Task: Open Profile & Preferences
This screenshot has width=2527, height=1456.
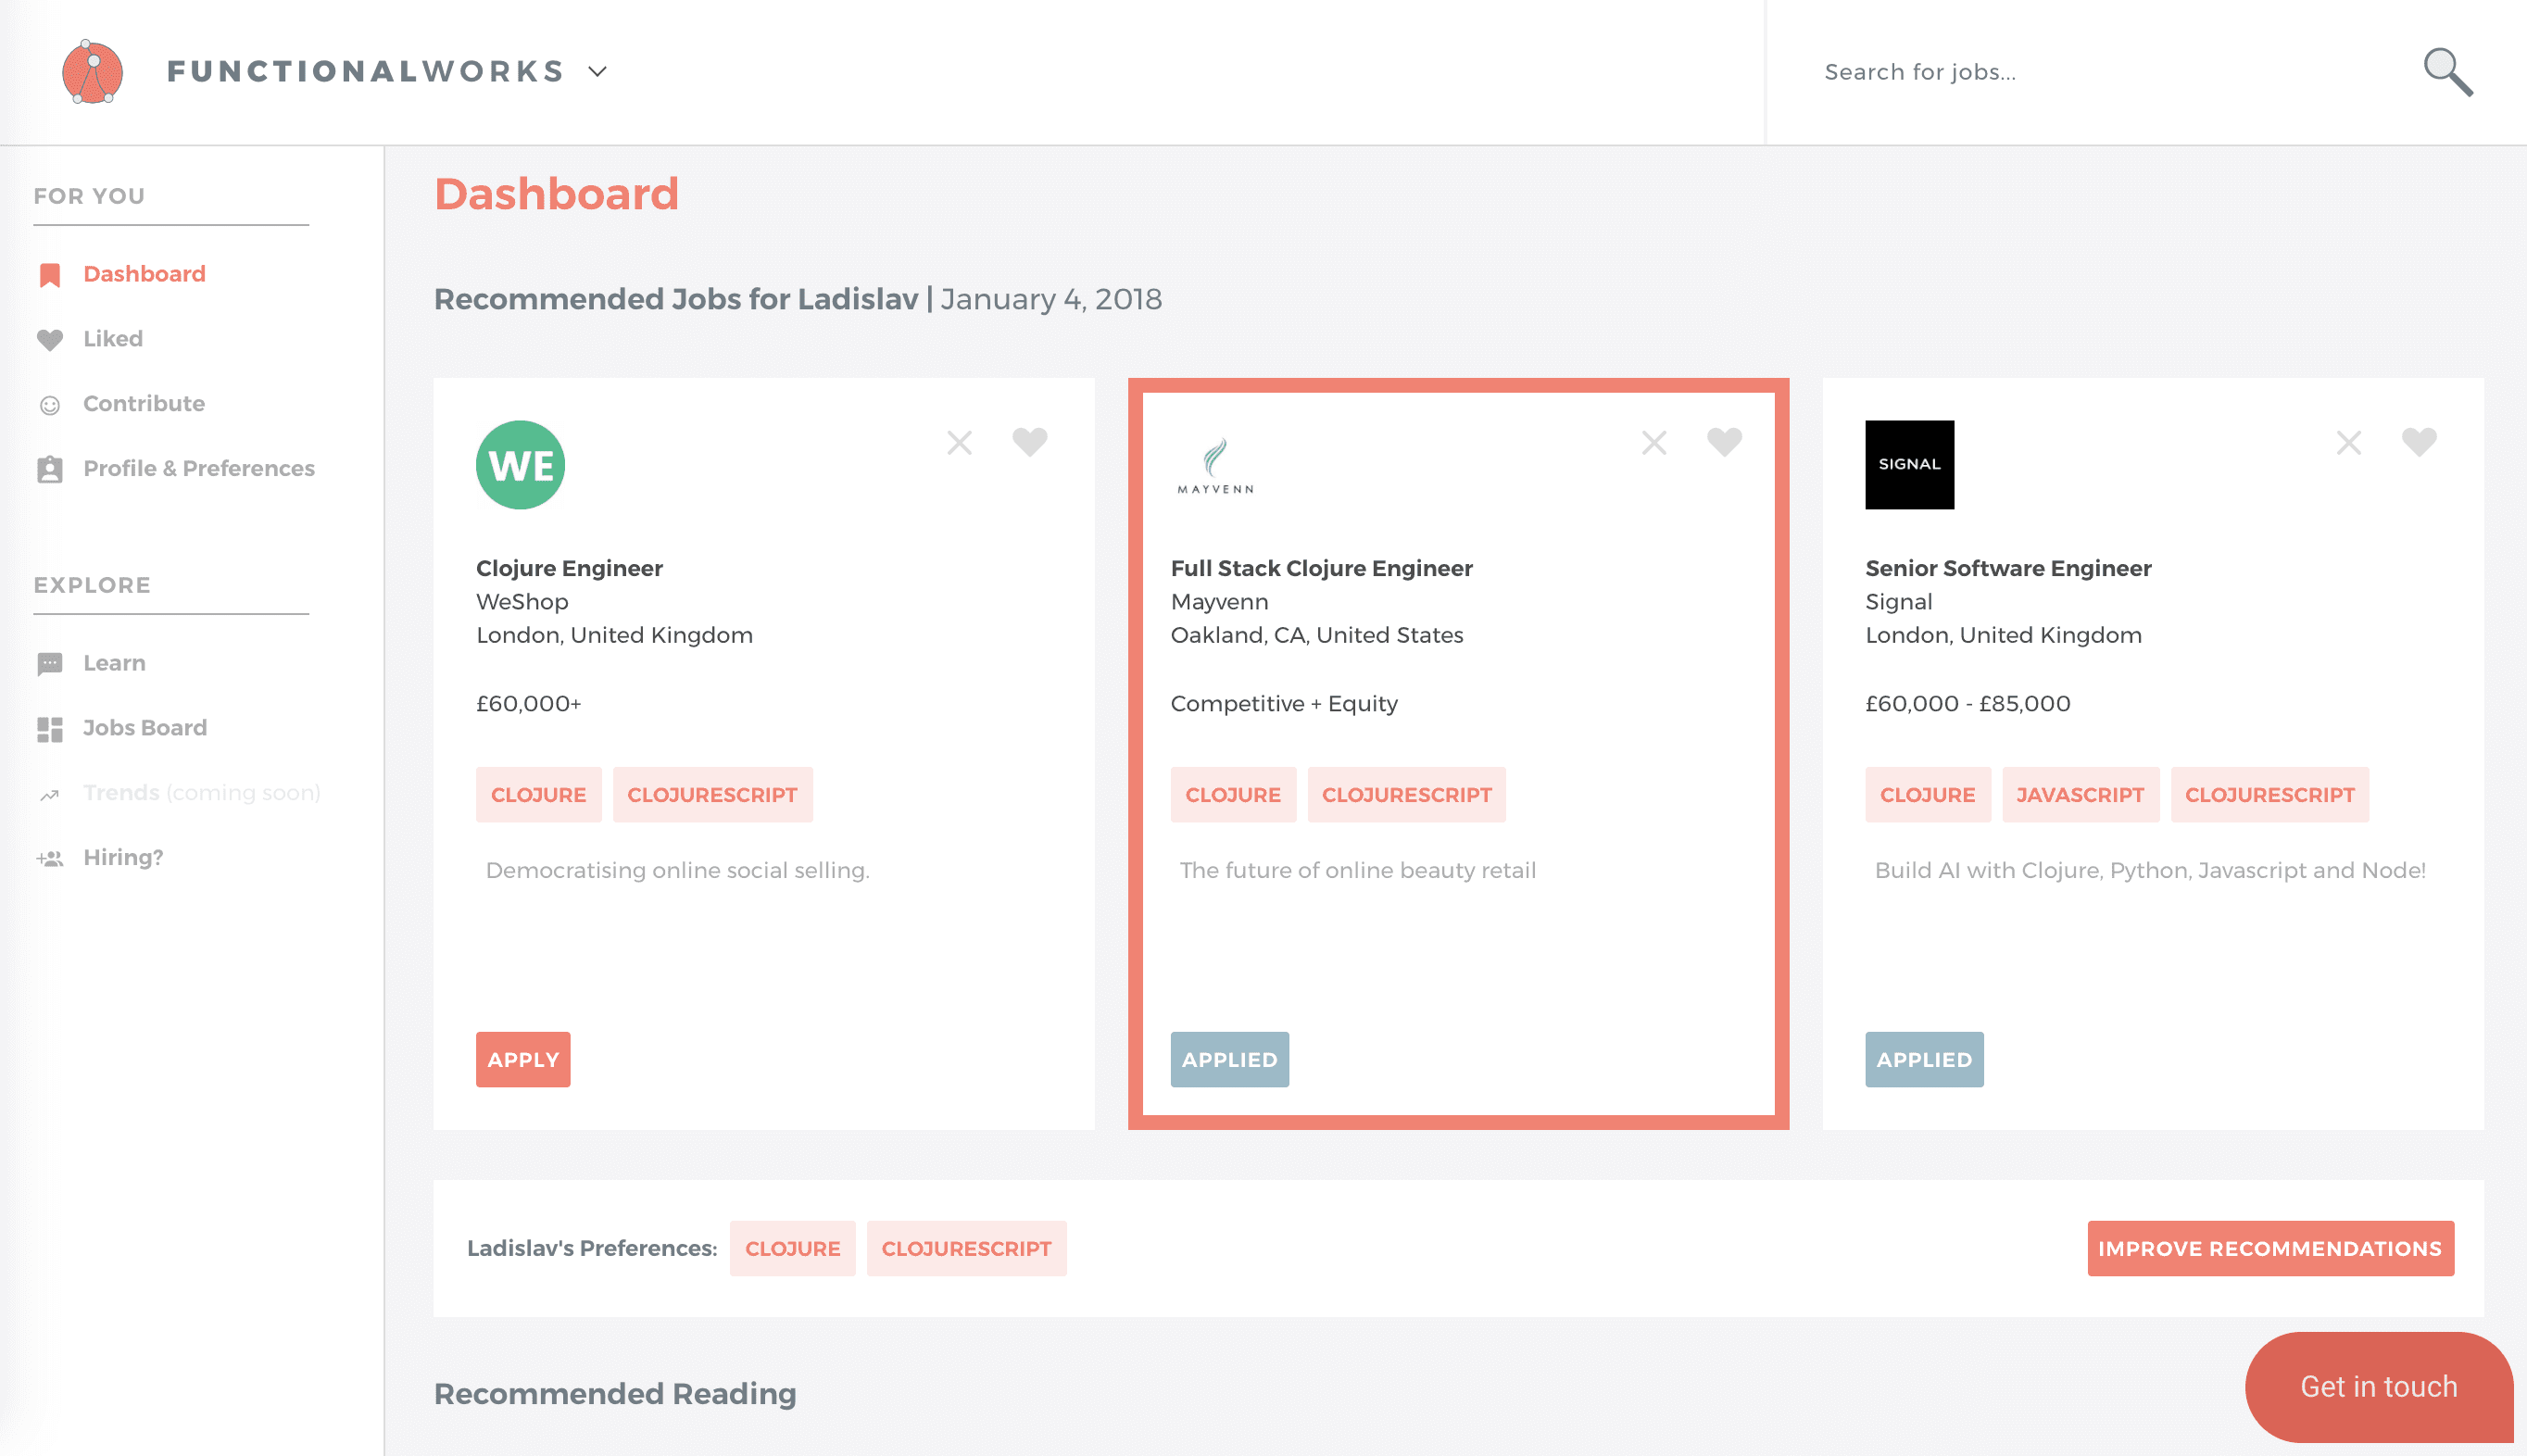Action: coord(199,469)
